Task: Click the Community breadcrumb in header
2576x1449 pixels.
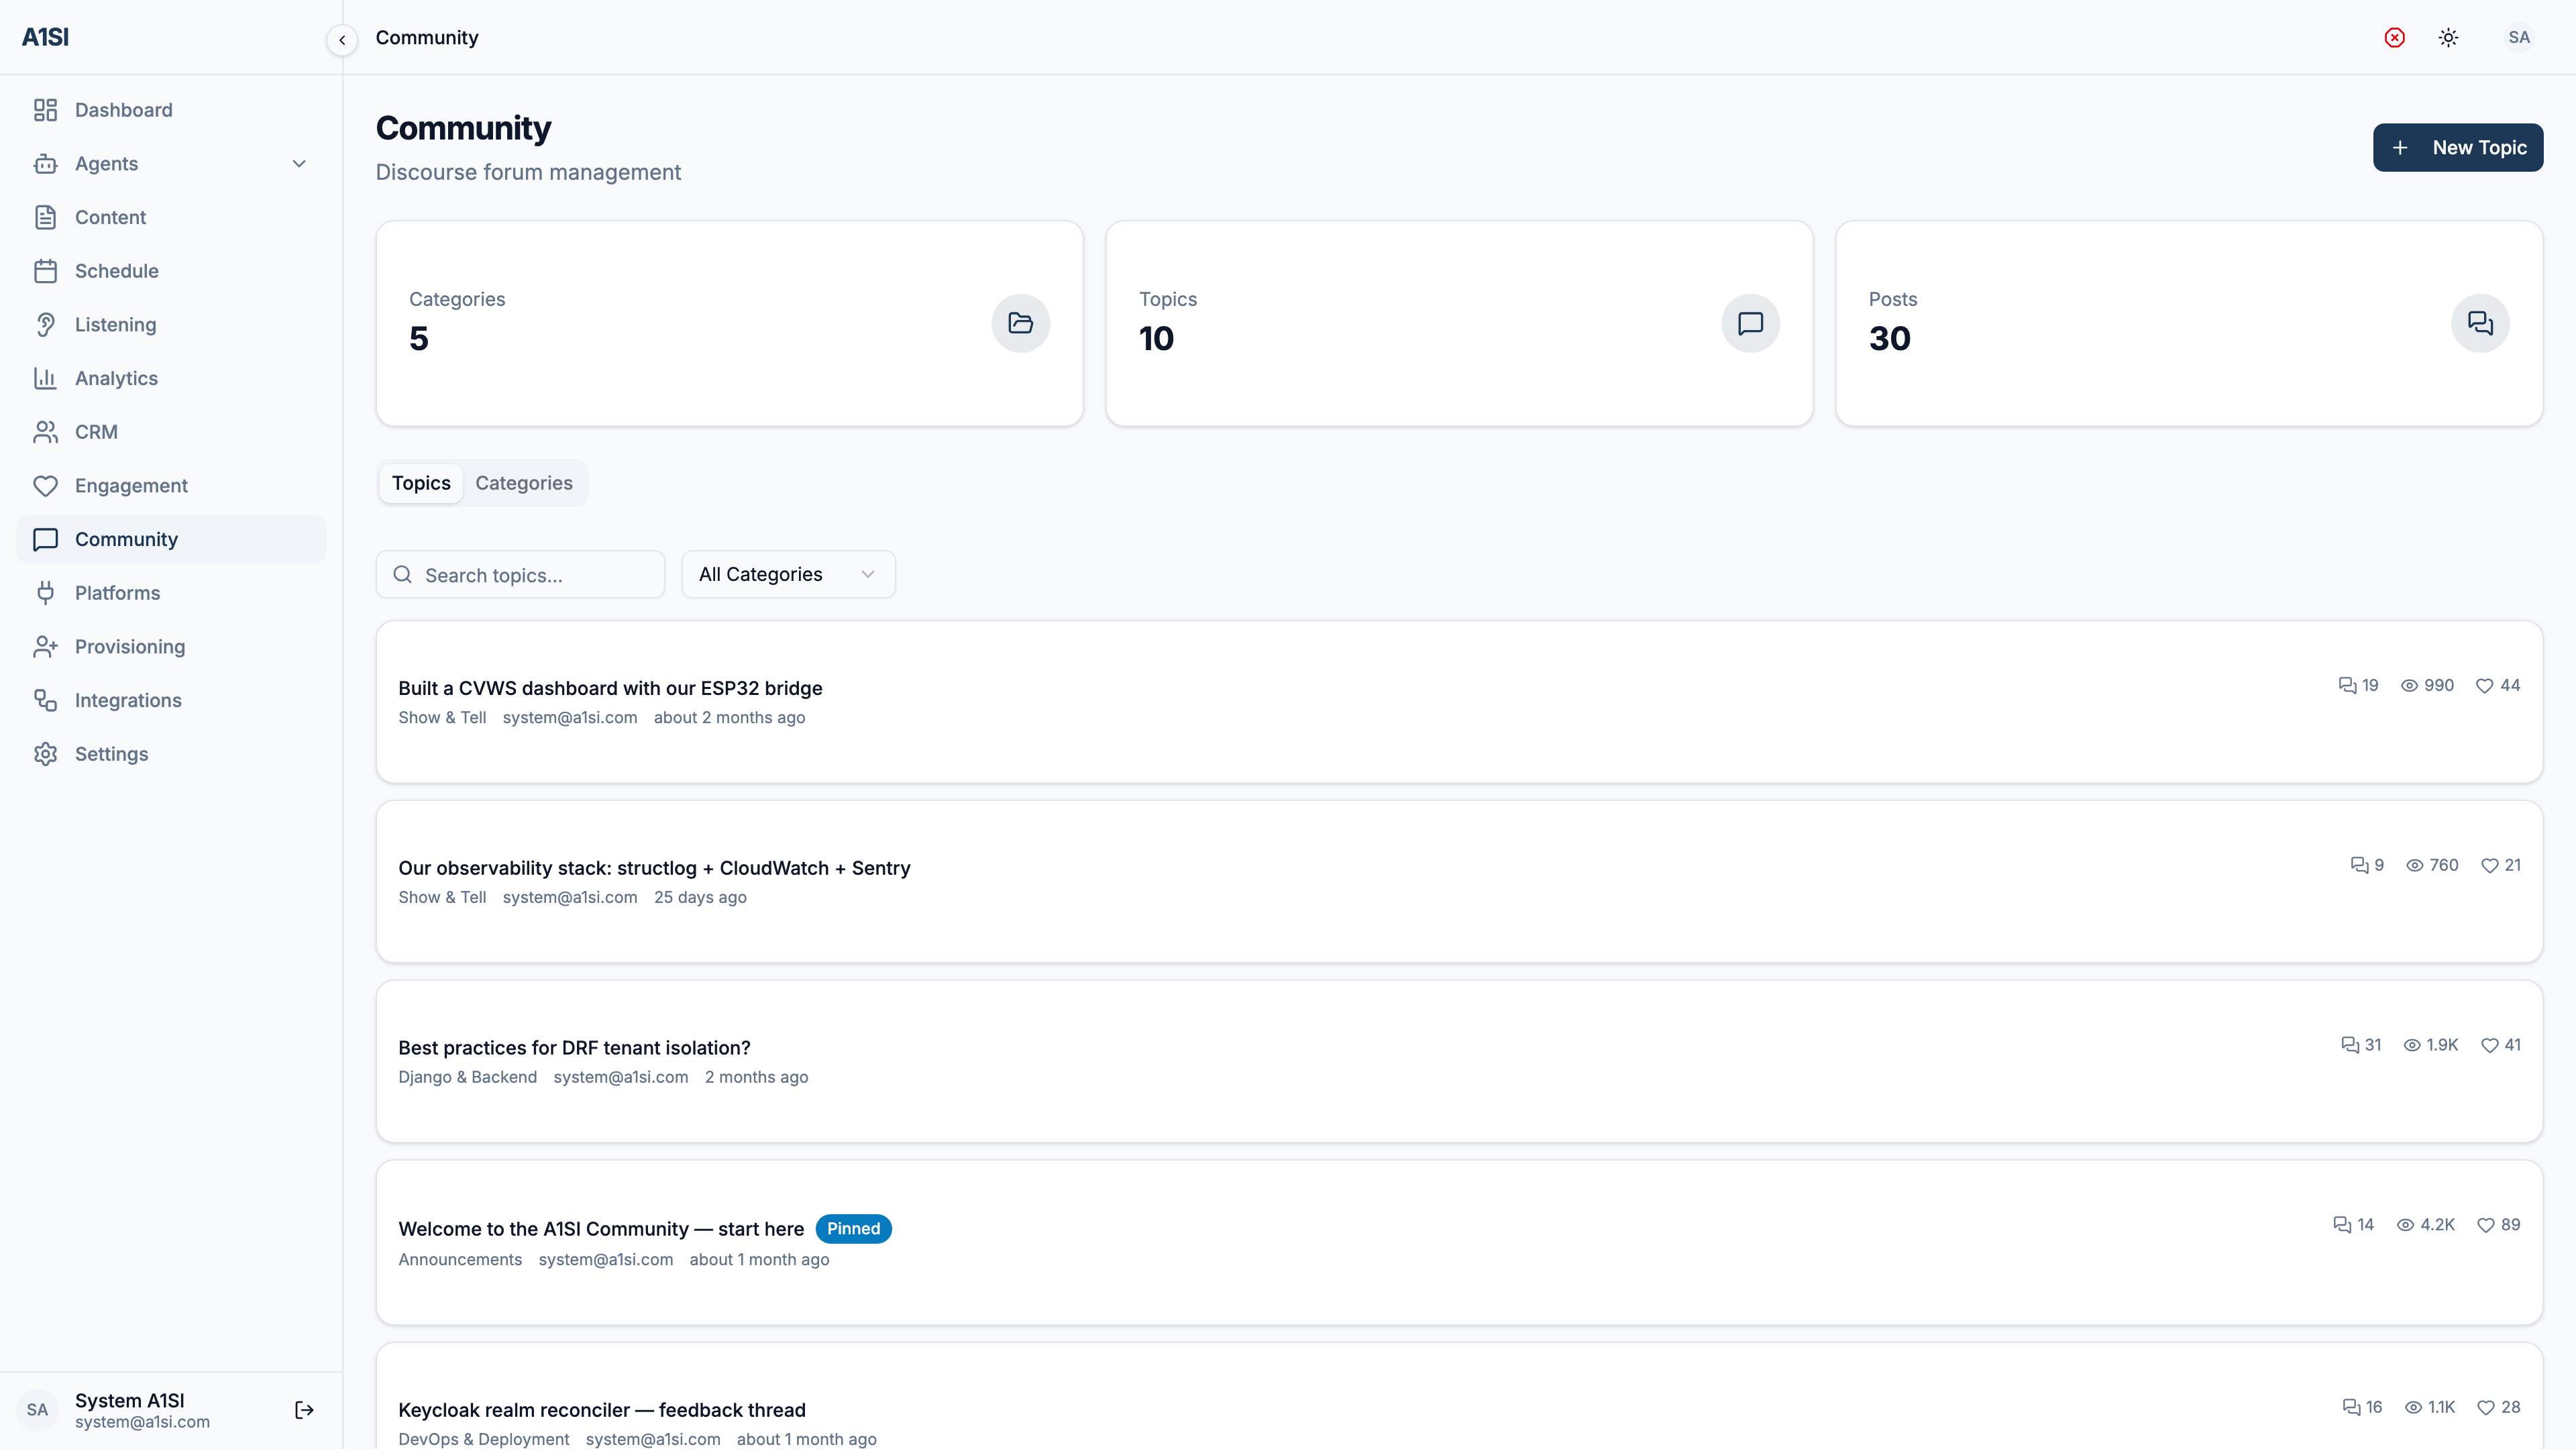Action: pos(427,37)
